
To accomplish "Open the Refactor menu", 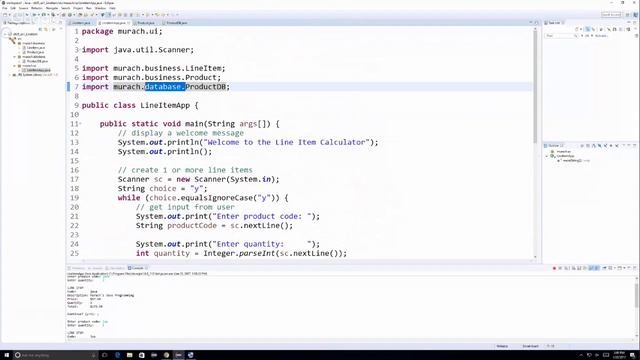I will 36,8.
